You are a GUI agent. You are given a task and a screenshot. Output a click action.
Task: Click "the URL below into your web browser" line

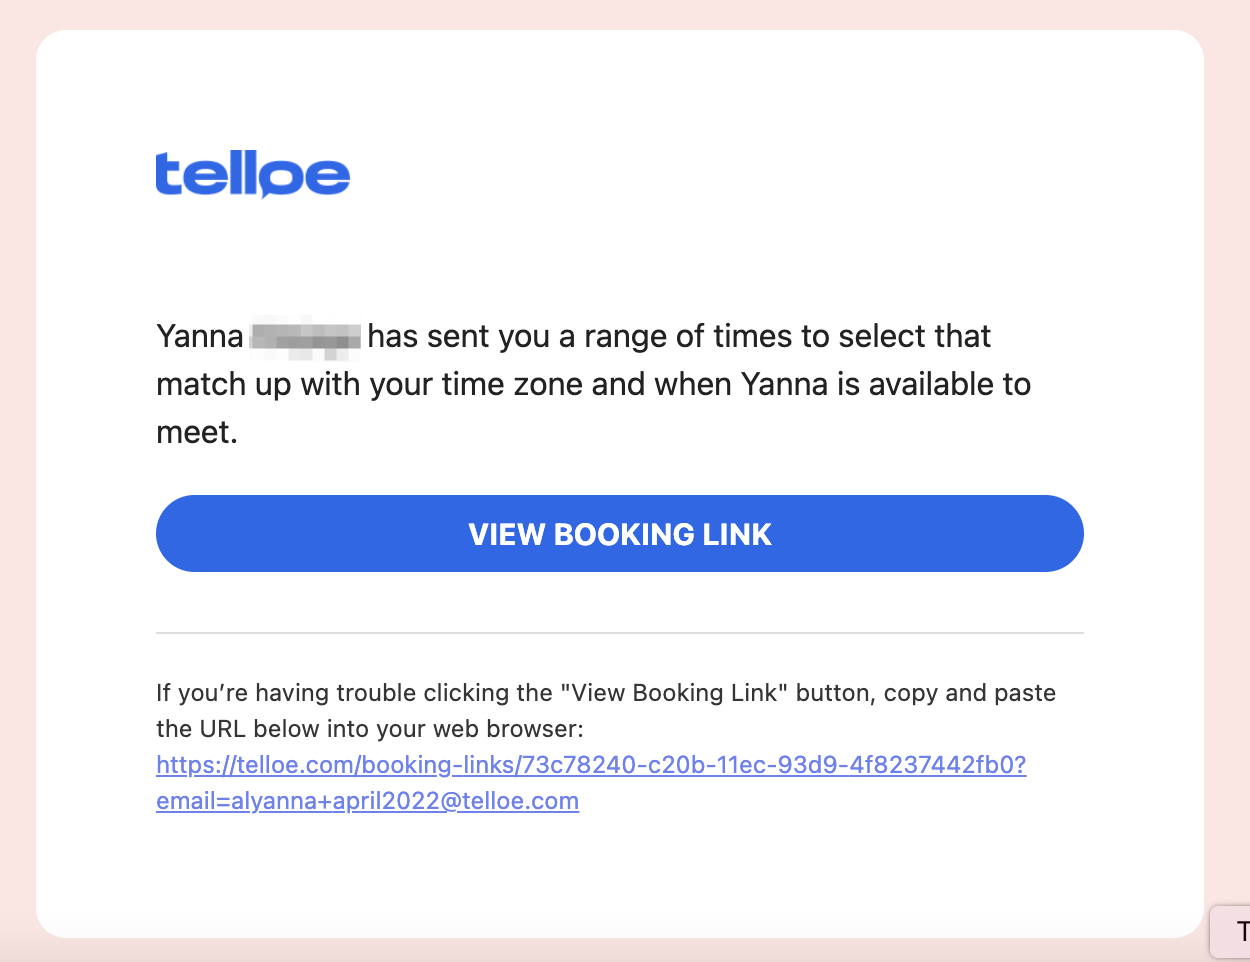pos(369,729)
